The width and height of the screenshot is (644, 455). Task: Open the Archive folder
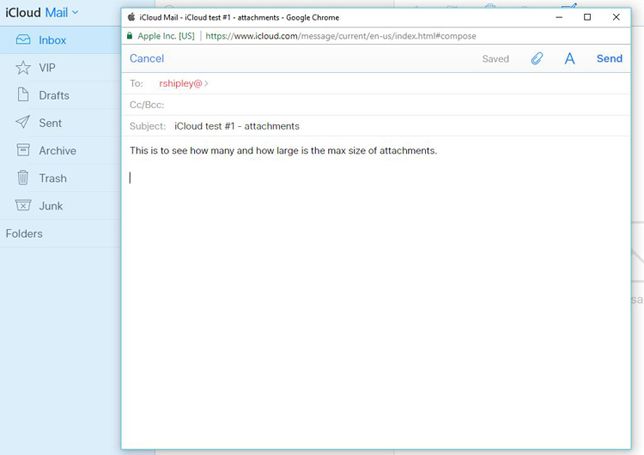pos(60,151)
